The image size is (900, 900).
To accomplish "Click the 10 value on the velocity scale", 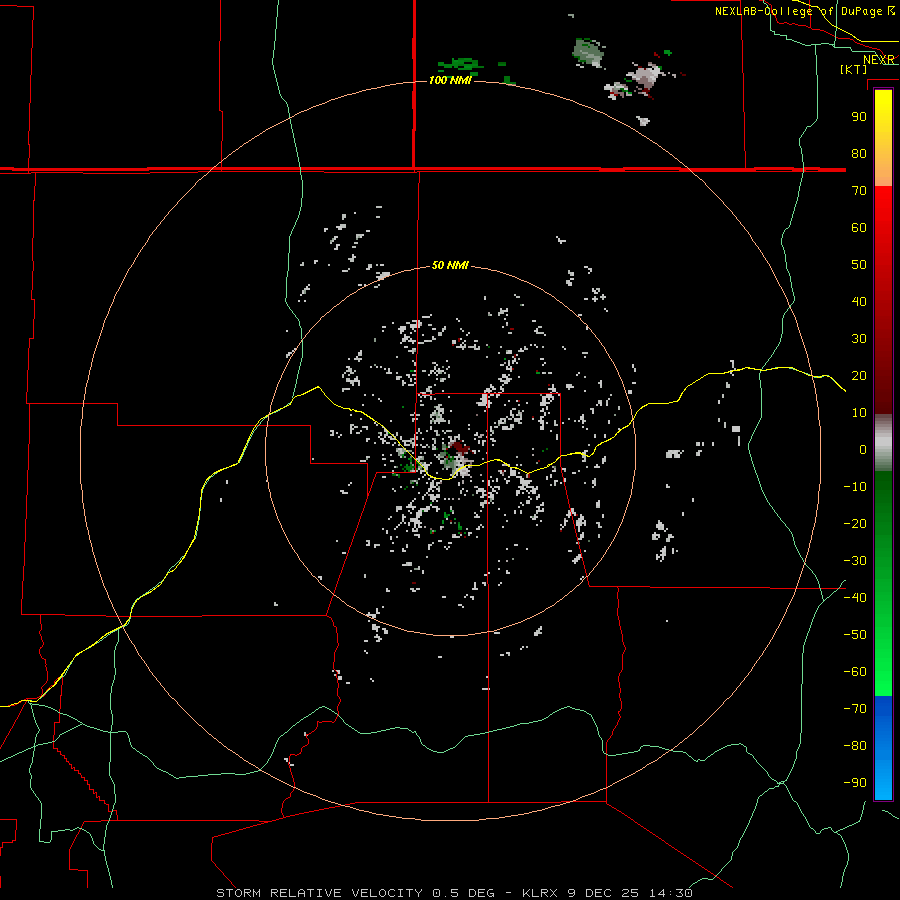I will point(859,413).
